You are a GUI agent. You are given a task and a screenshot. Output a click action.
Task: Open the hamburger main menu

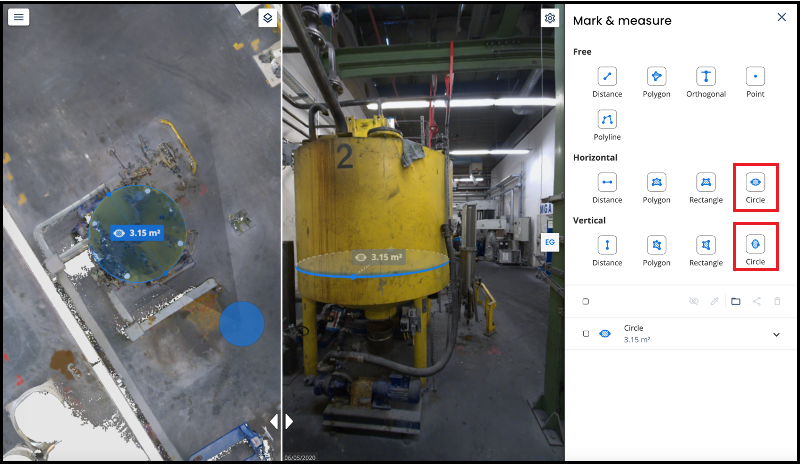[18, 17]
